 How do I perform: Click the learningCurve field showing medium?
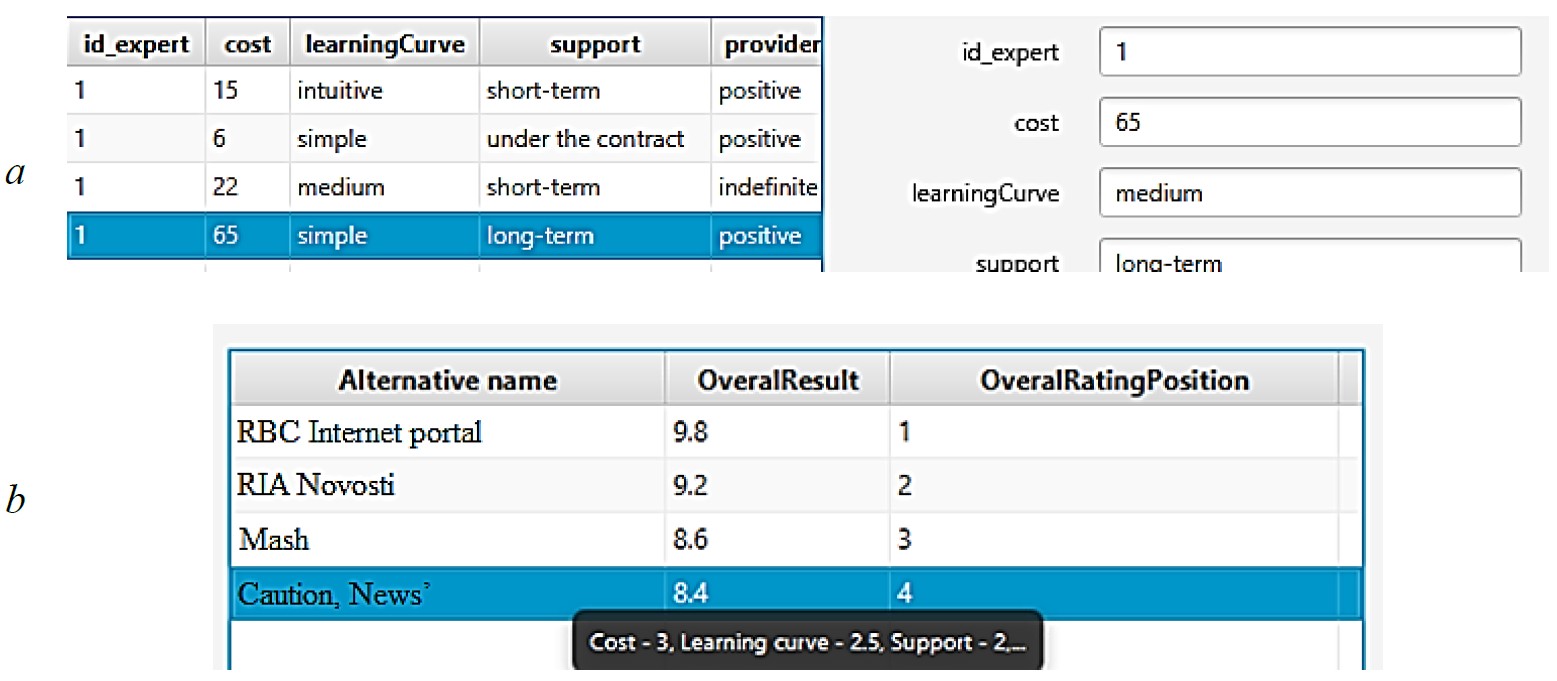pyautogui.click(x=1309, y=193)
